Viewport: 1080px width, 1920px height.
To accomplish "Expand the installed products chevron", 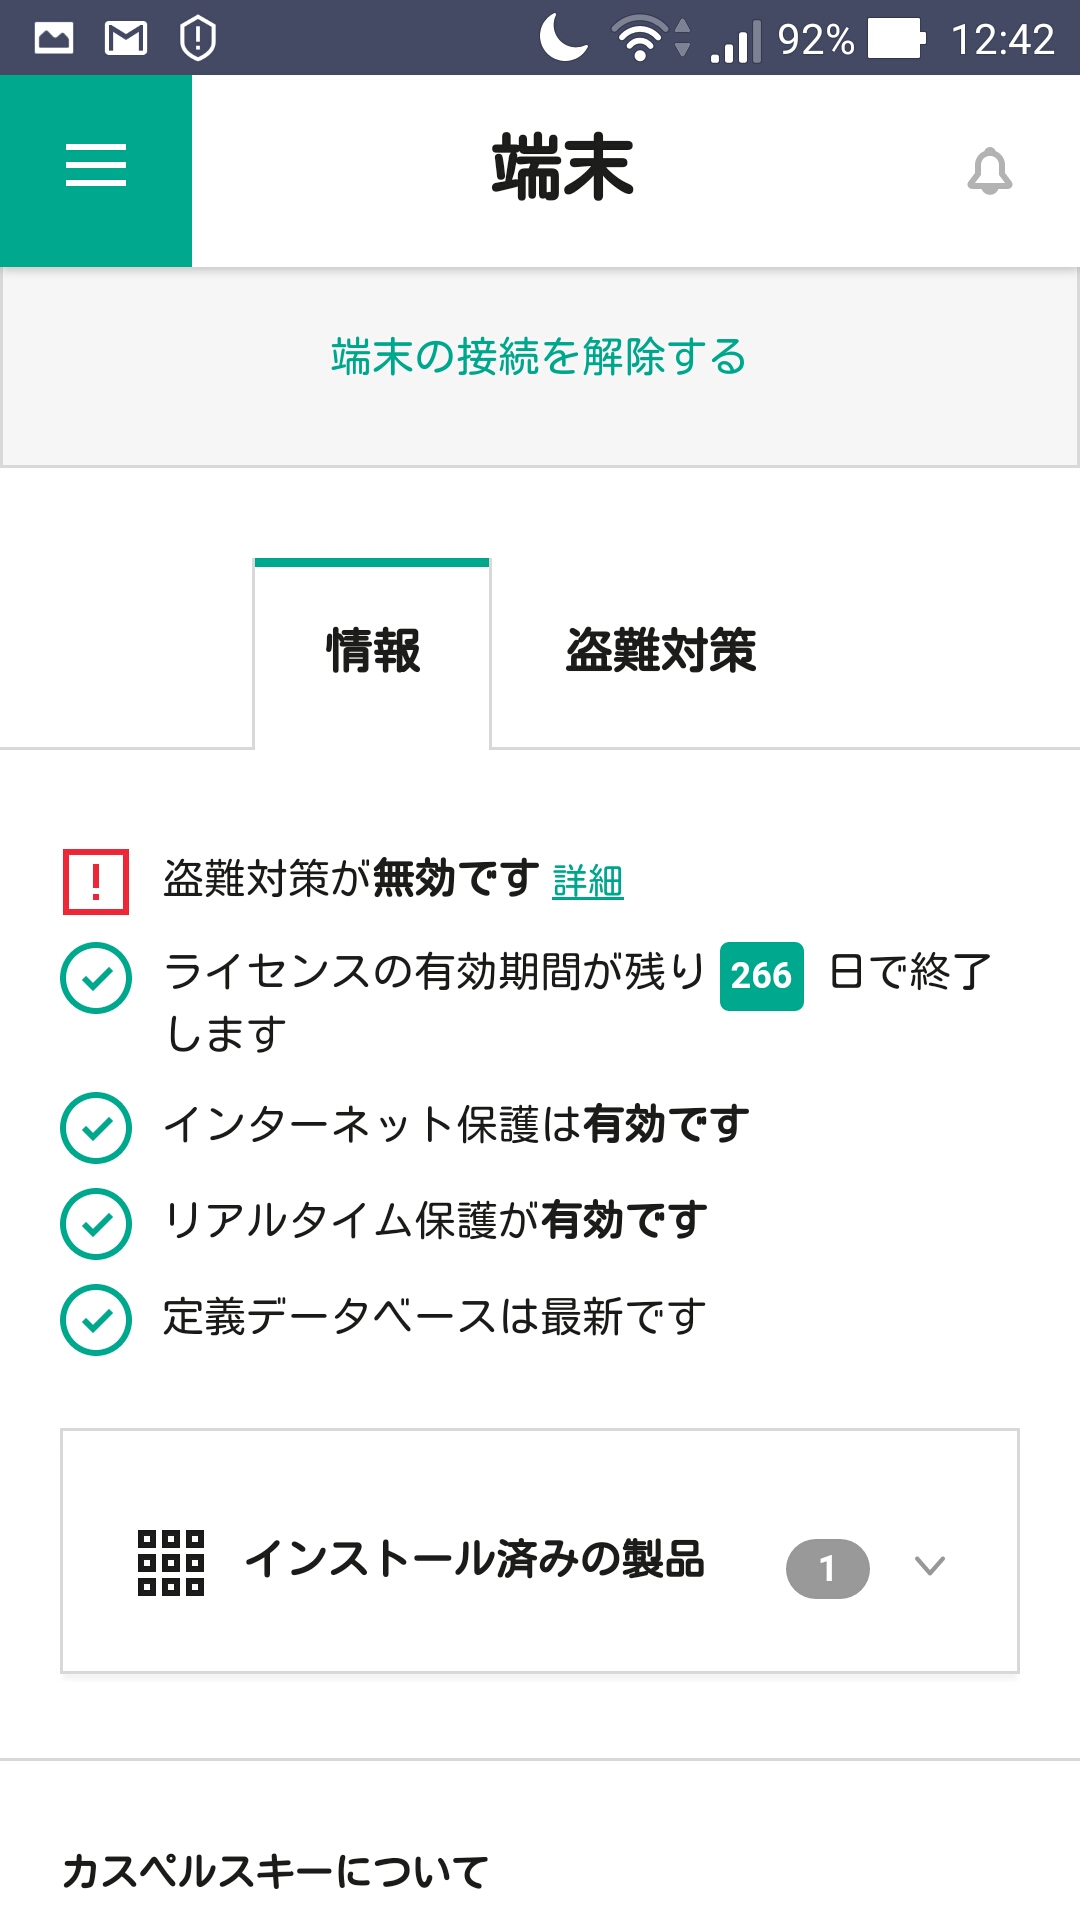I will [930, 1566].
